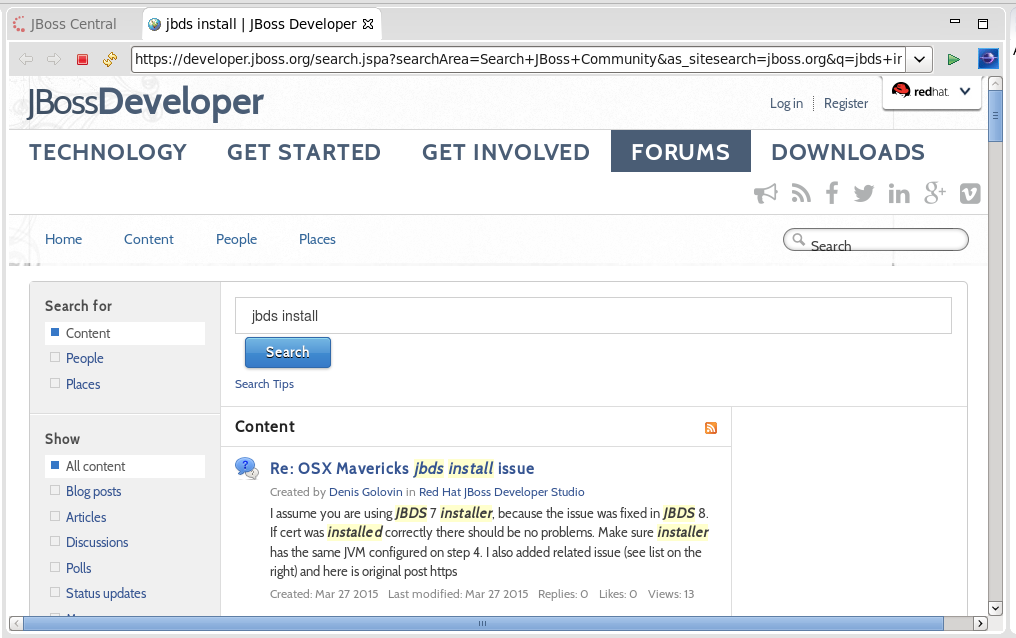Stop page loading with red stop icon
This screenshot has height=638, width=1016.
(82, 60)
